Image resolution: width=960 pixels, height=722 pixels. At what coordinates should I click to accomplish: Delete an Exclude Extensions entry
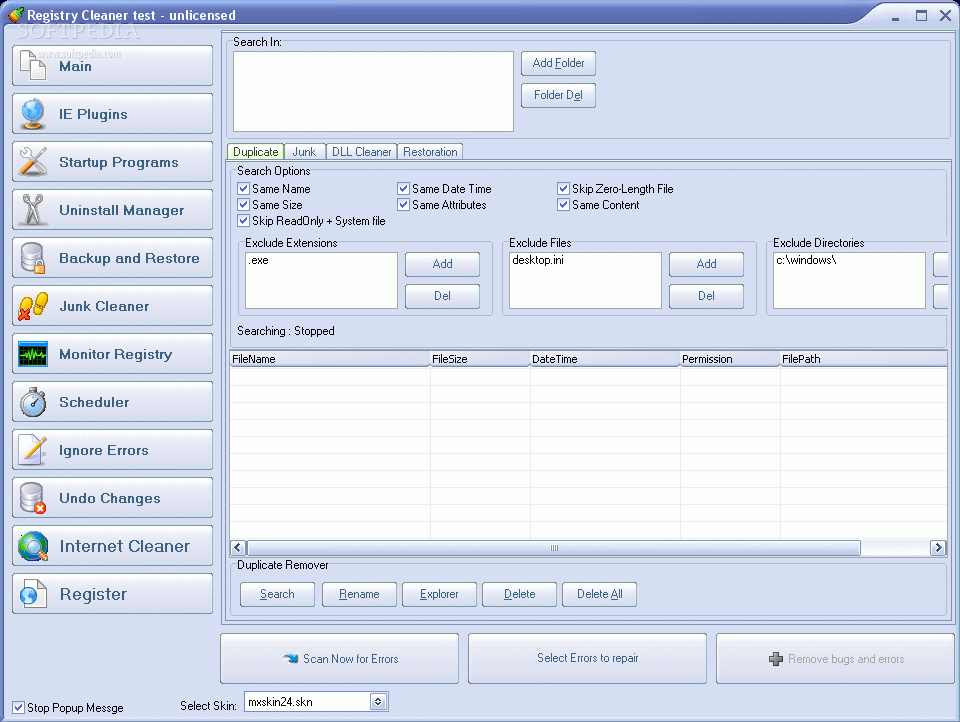coord(443,296)
